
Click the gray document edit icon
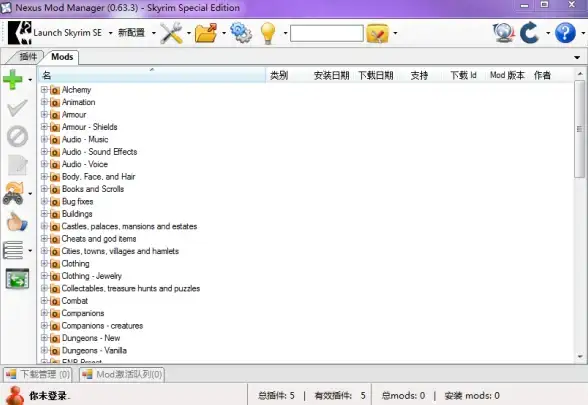pyautogui.click(x=18, y=165)
